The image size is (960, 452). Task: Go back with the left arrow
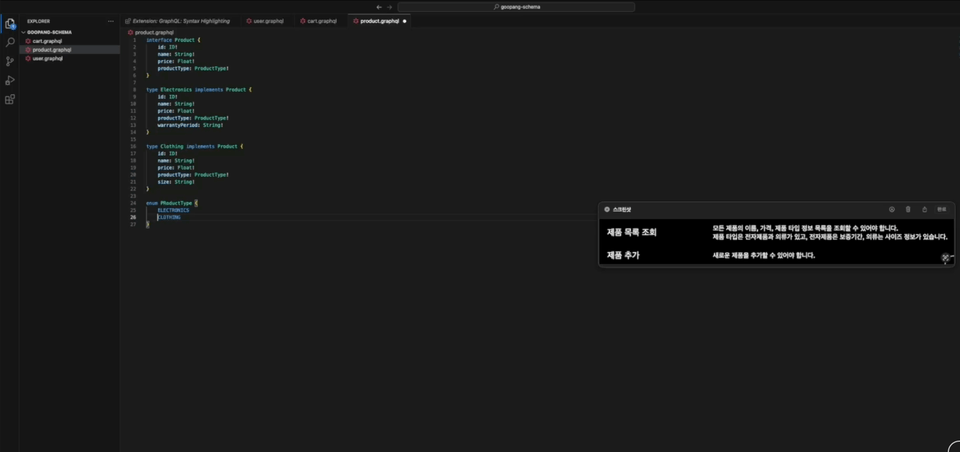coord(379,7)
